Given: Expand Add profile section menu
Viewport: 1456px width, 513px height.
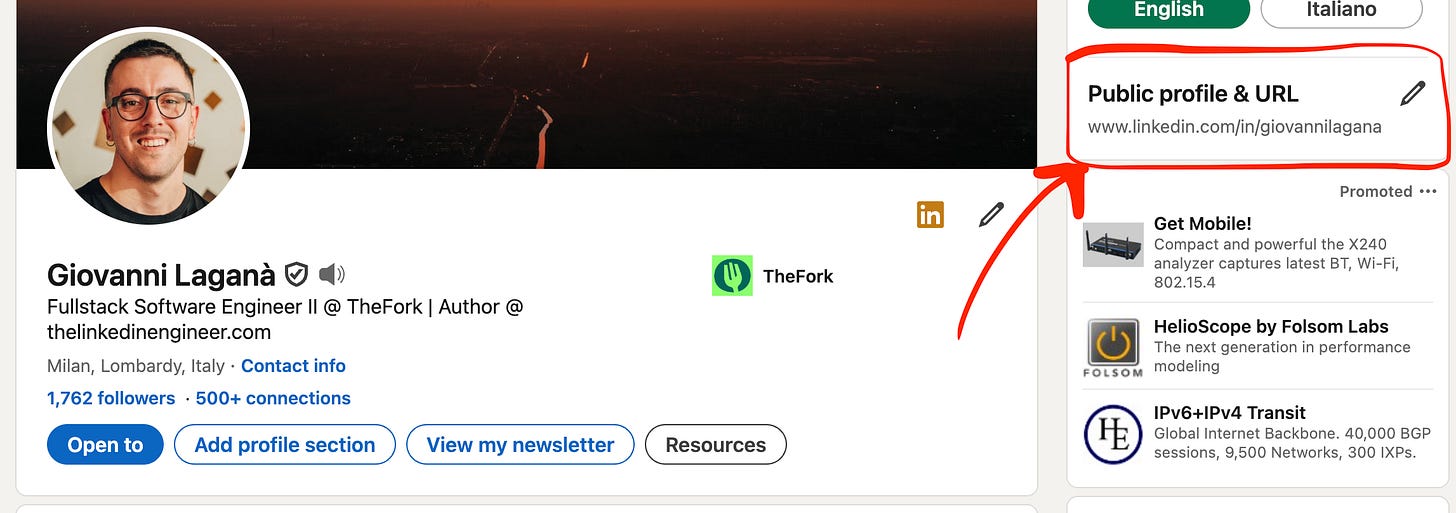Looking at the screenshot, I should [x=285, y=445].
